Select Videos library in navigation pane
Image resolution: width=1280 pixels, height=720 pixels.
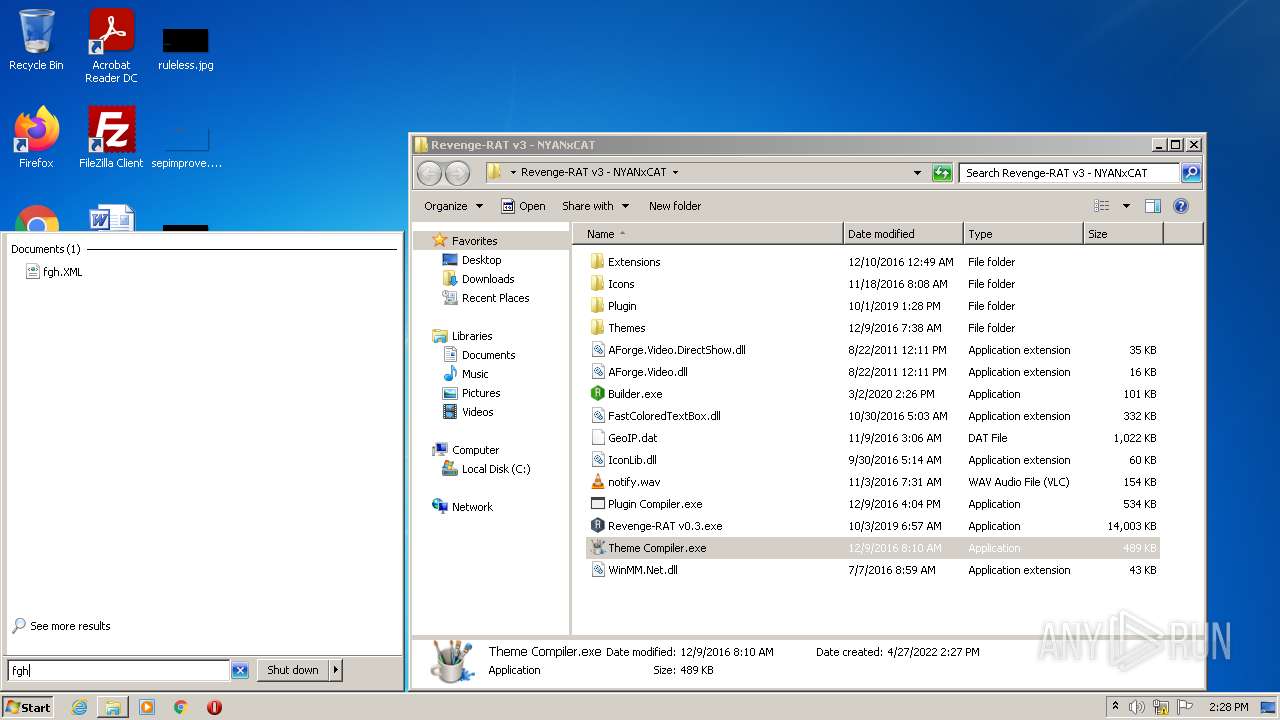[467, 412]
